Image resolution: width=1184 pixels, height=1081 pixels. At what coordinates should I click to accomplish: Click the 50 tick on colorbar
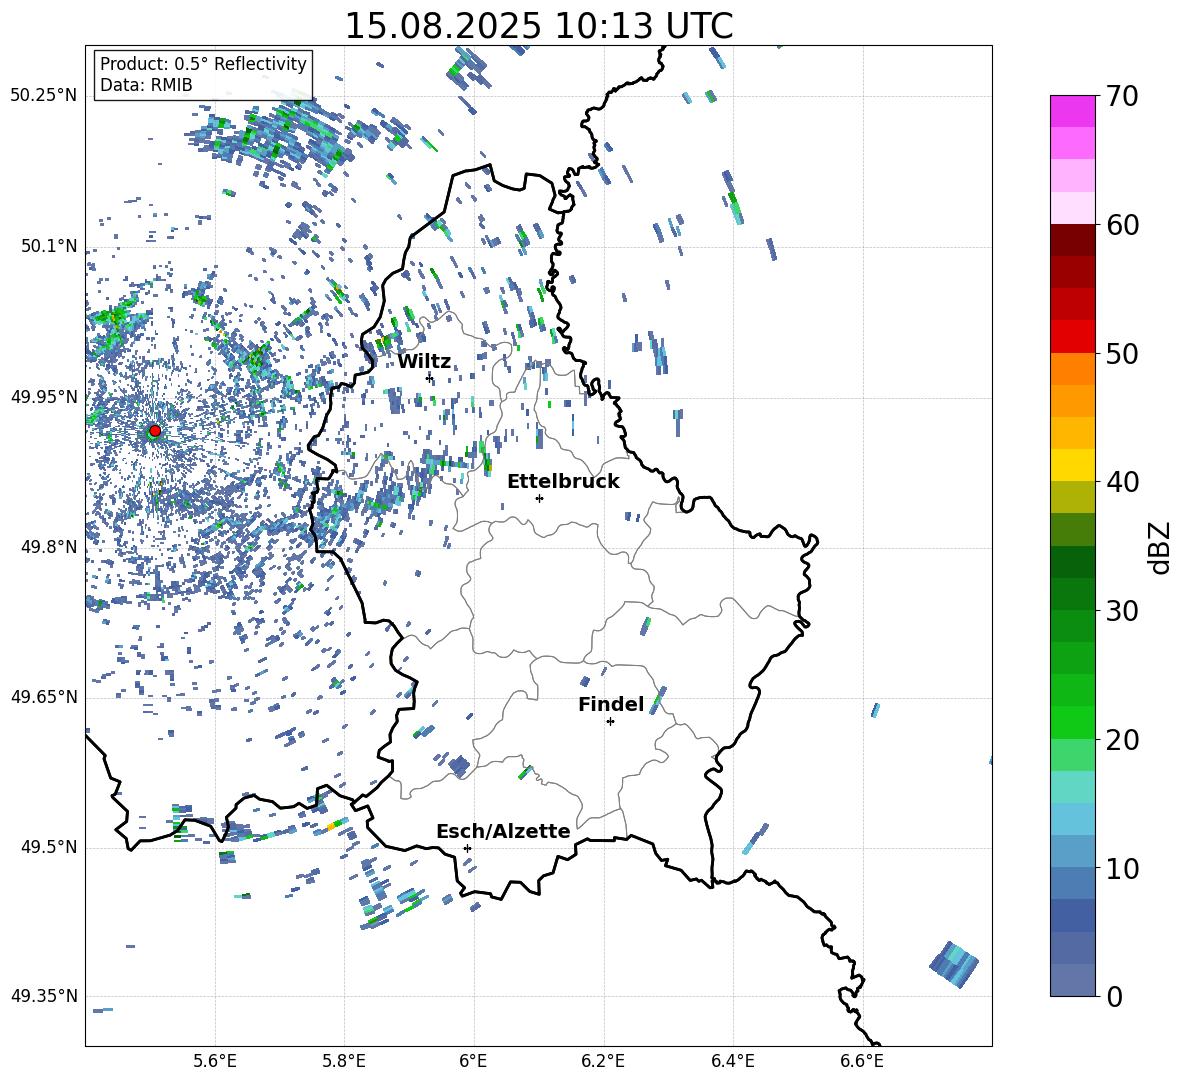[1122, 354]
